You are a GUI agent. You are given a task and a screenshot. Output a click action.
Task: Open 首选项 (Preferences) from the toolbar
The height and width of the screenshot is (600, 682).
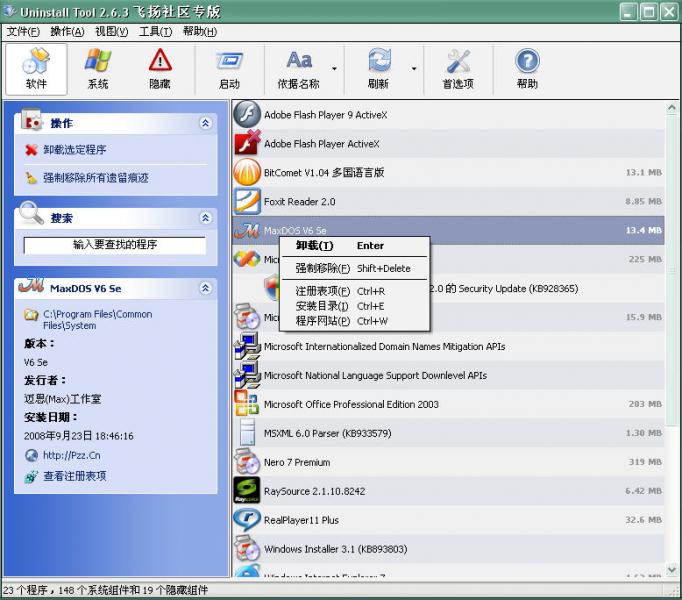point(458,69)
